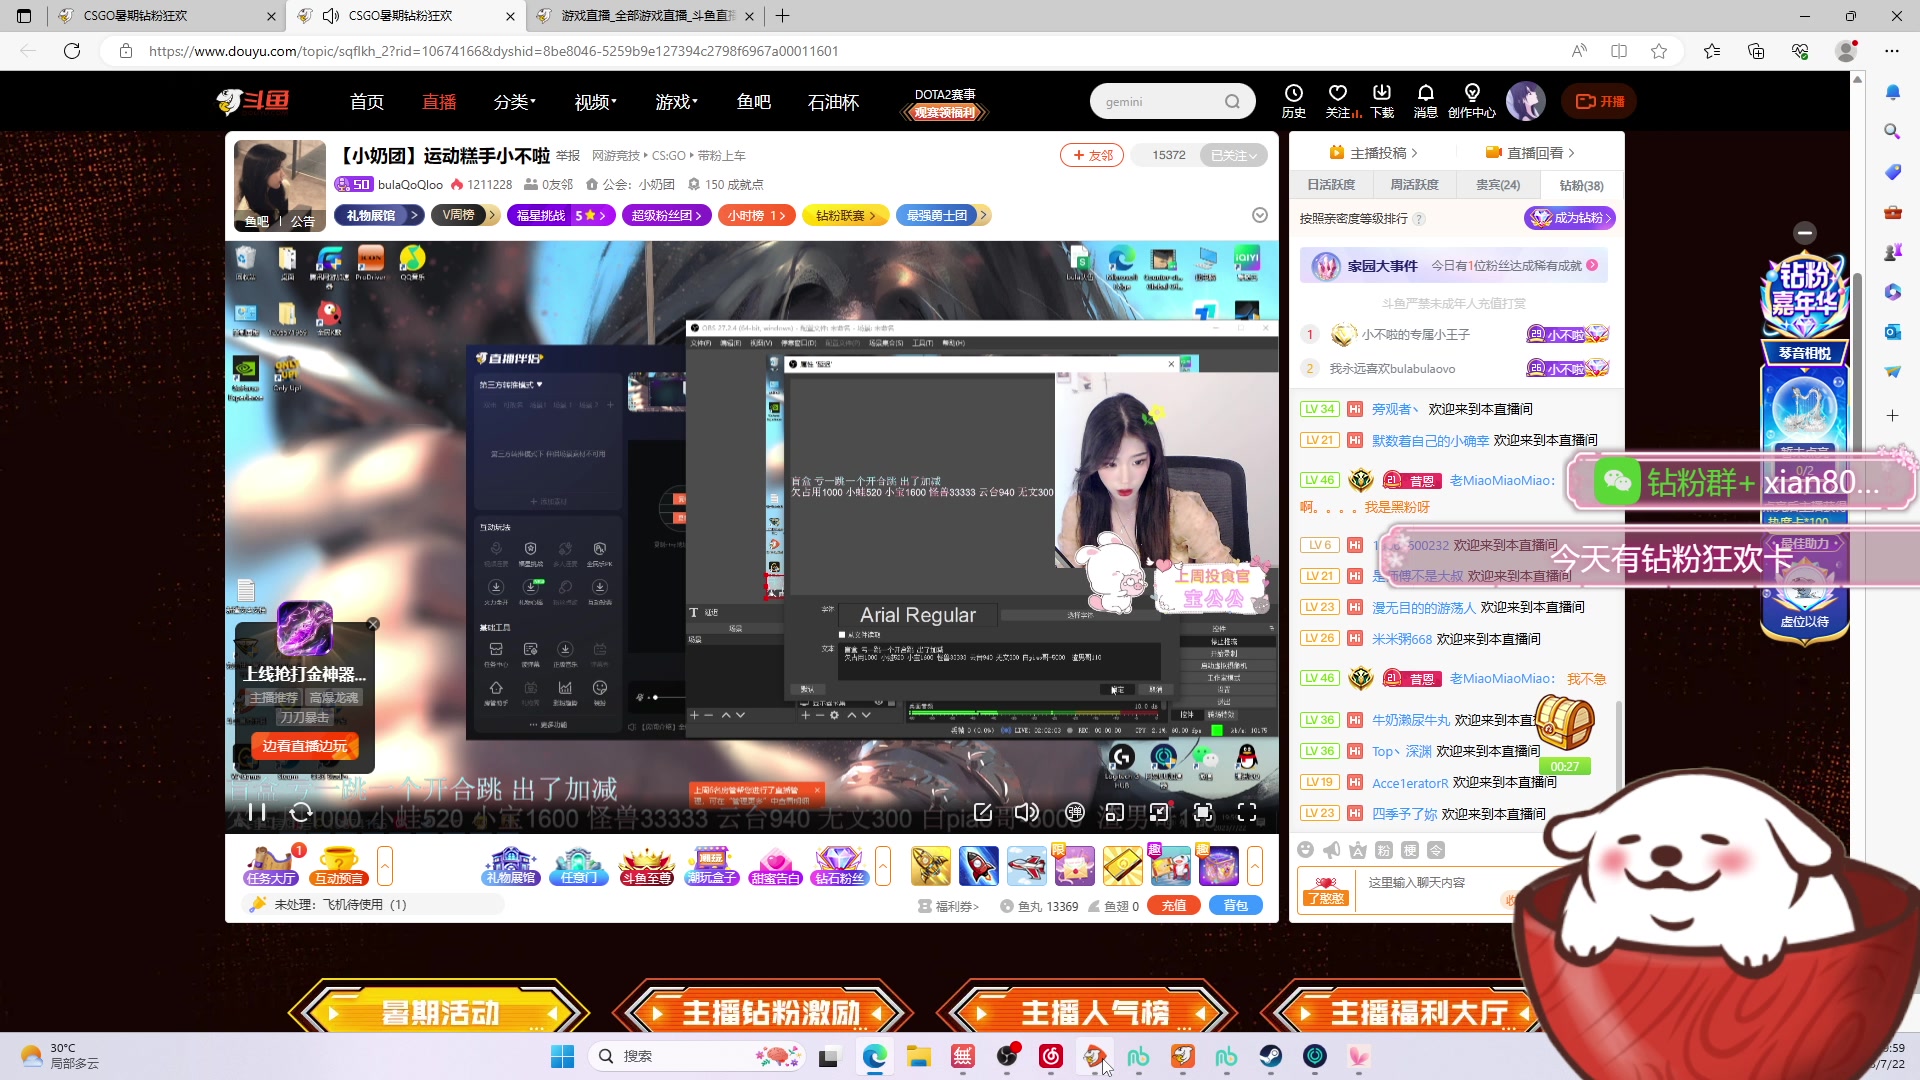Switch to 钻粉(38) tab
Viewport: 1920px width, 1080px height.
pyautogui.click(x=1582, y=185)
